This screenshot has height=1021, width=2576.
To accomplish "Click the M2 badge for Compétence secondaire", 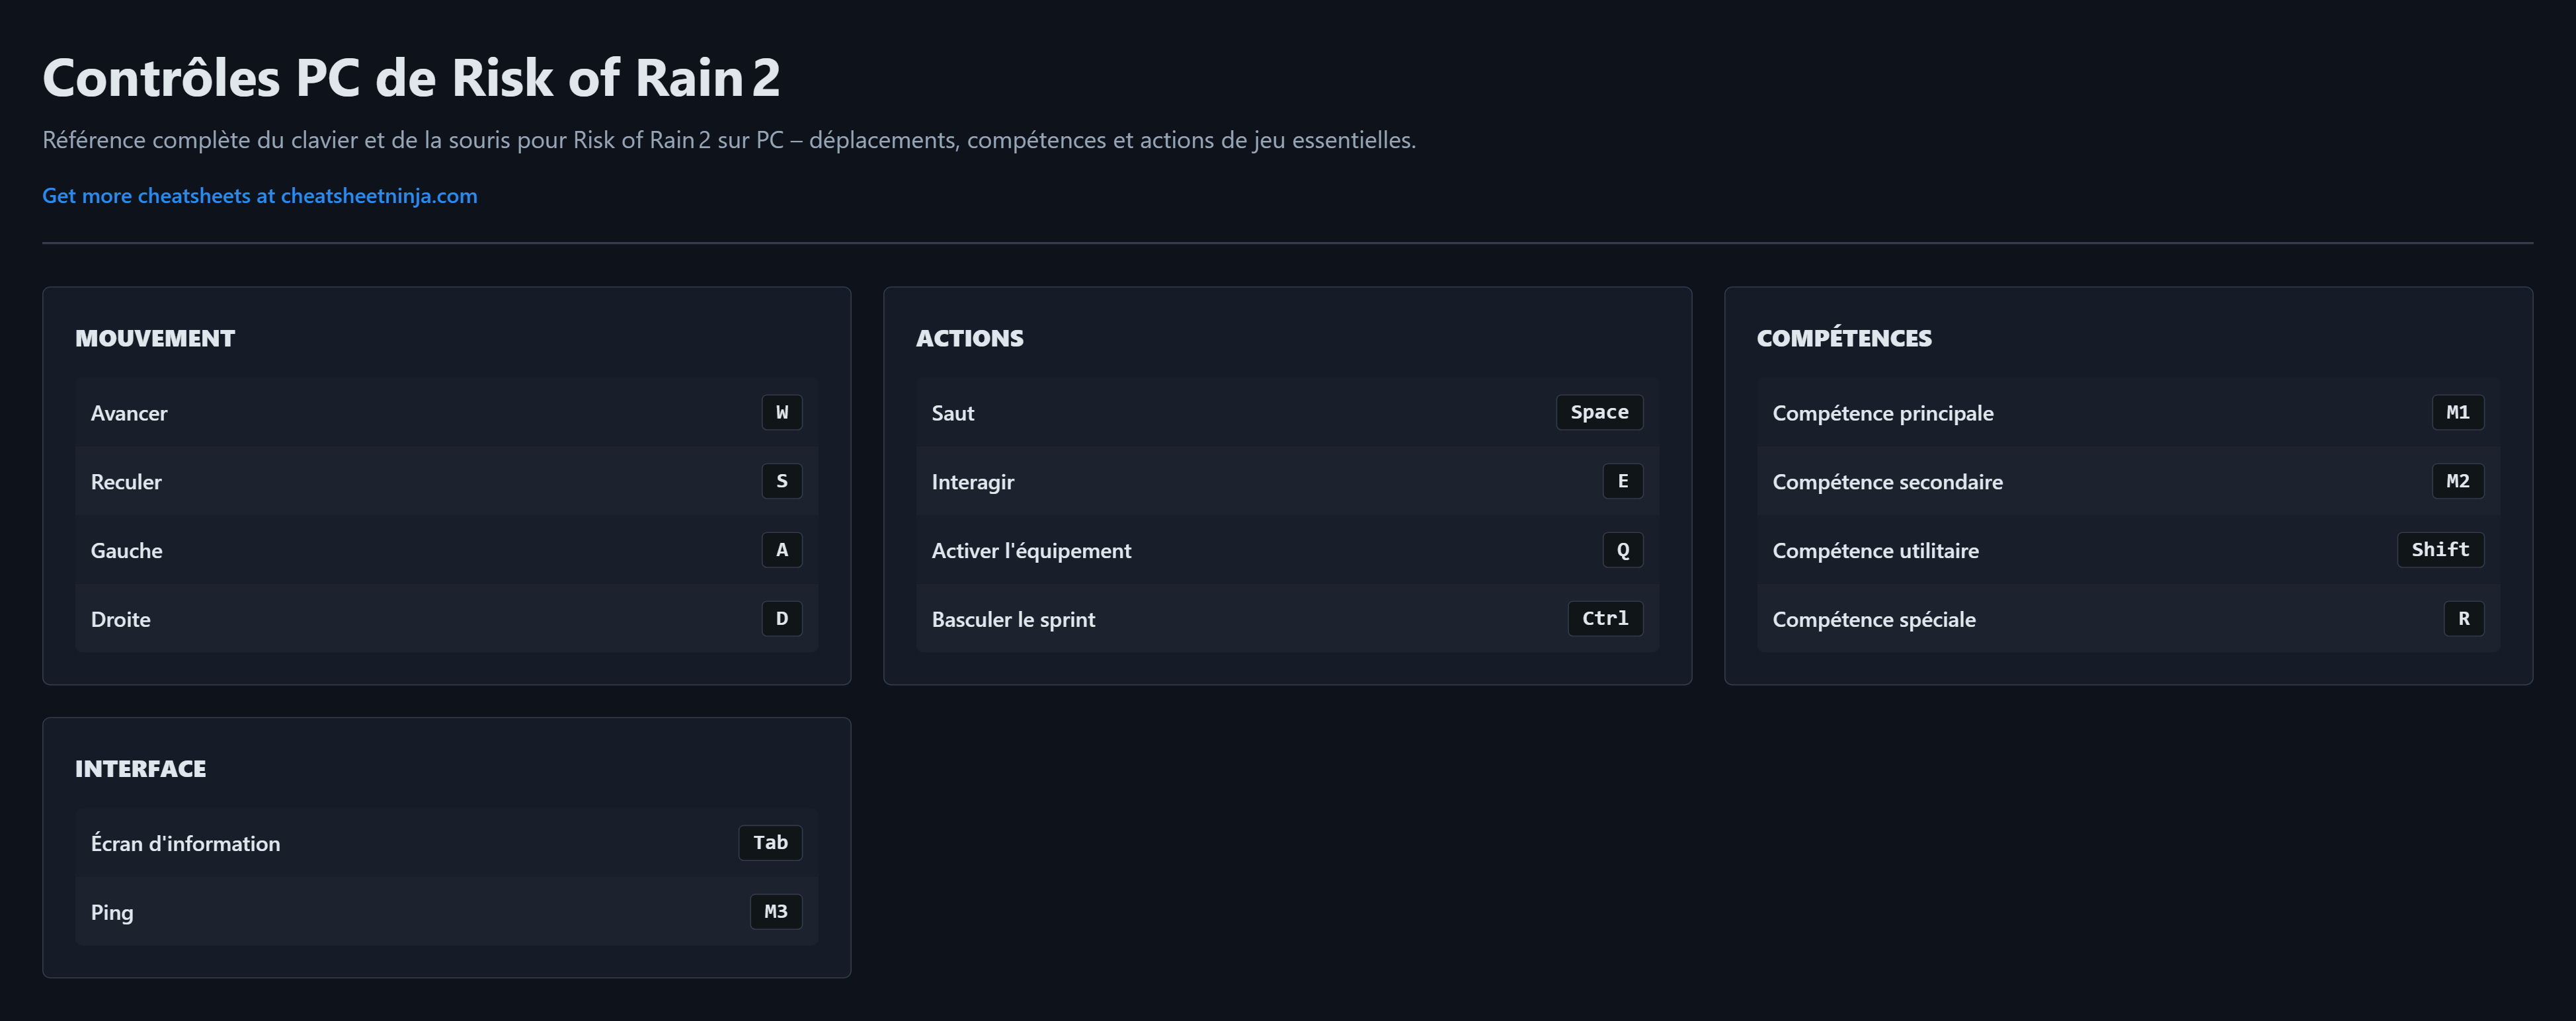I will pos(2457,481).
